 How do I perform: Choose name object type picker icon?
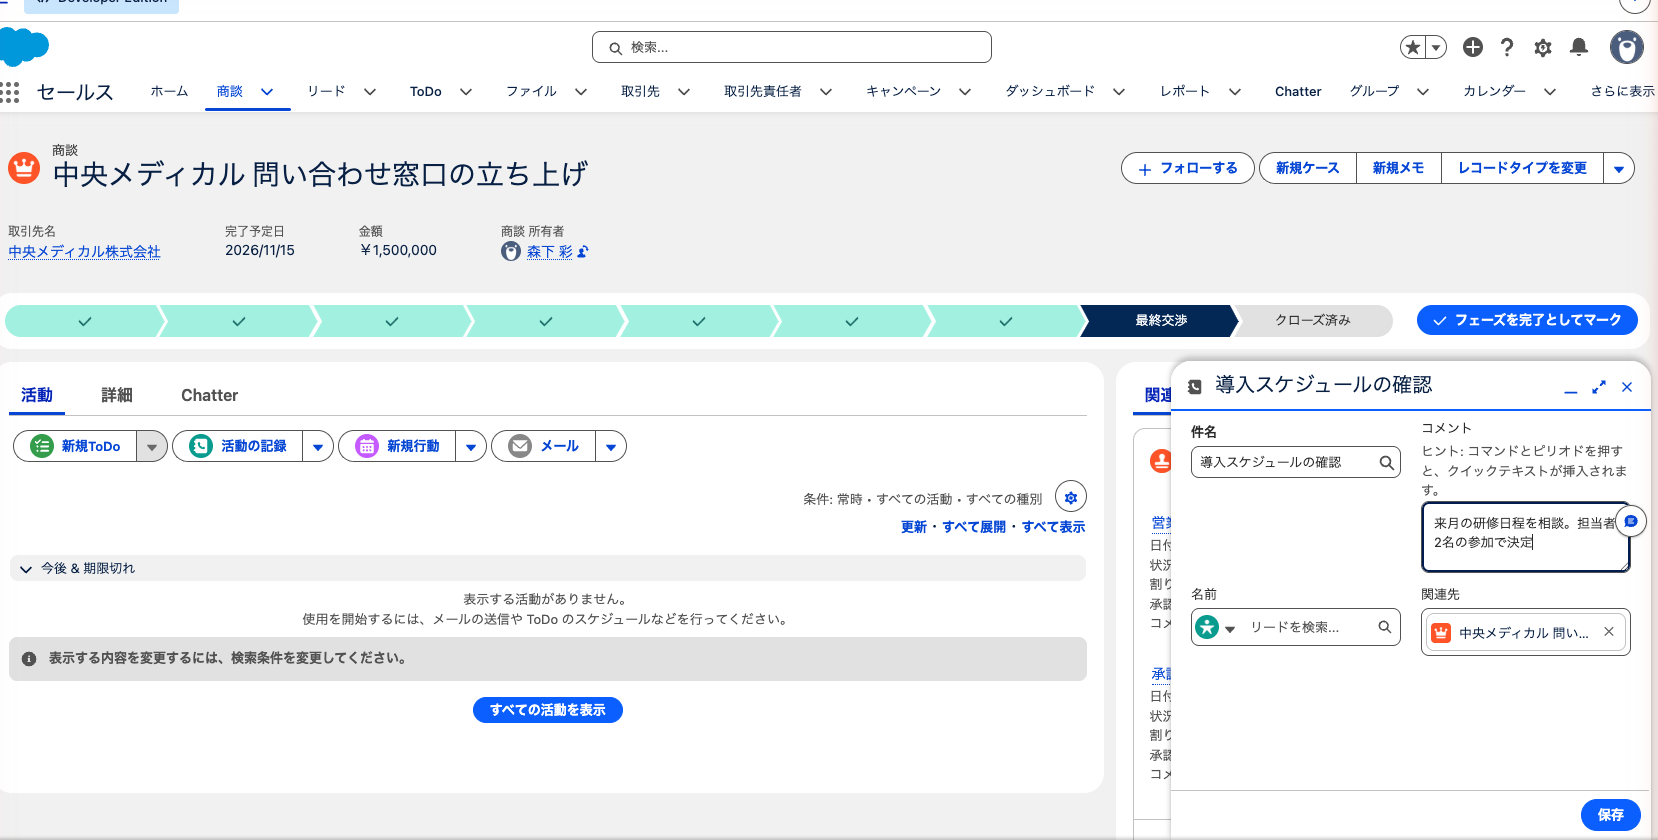(1215, 627)
